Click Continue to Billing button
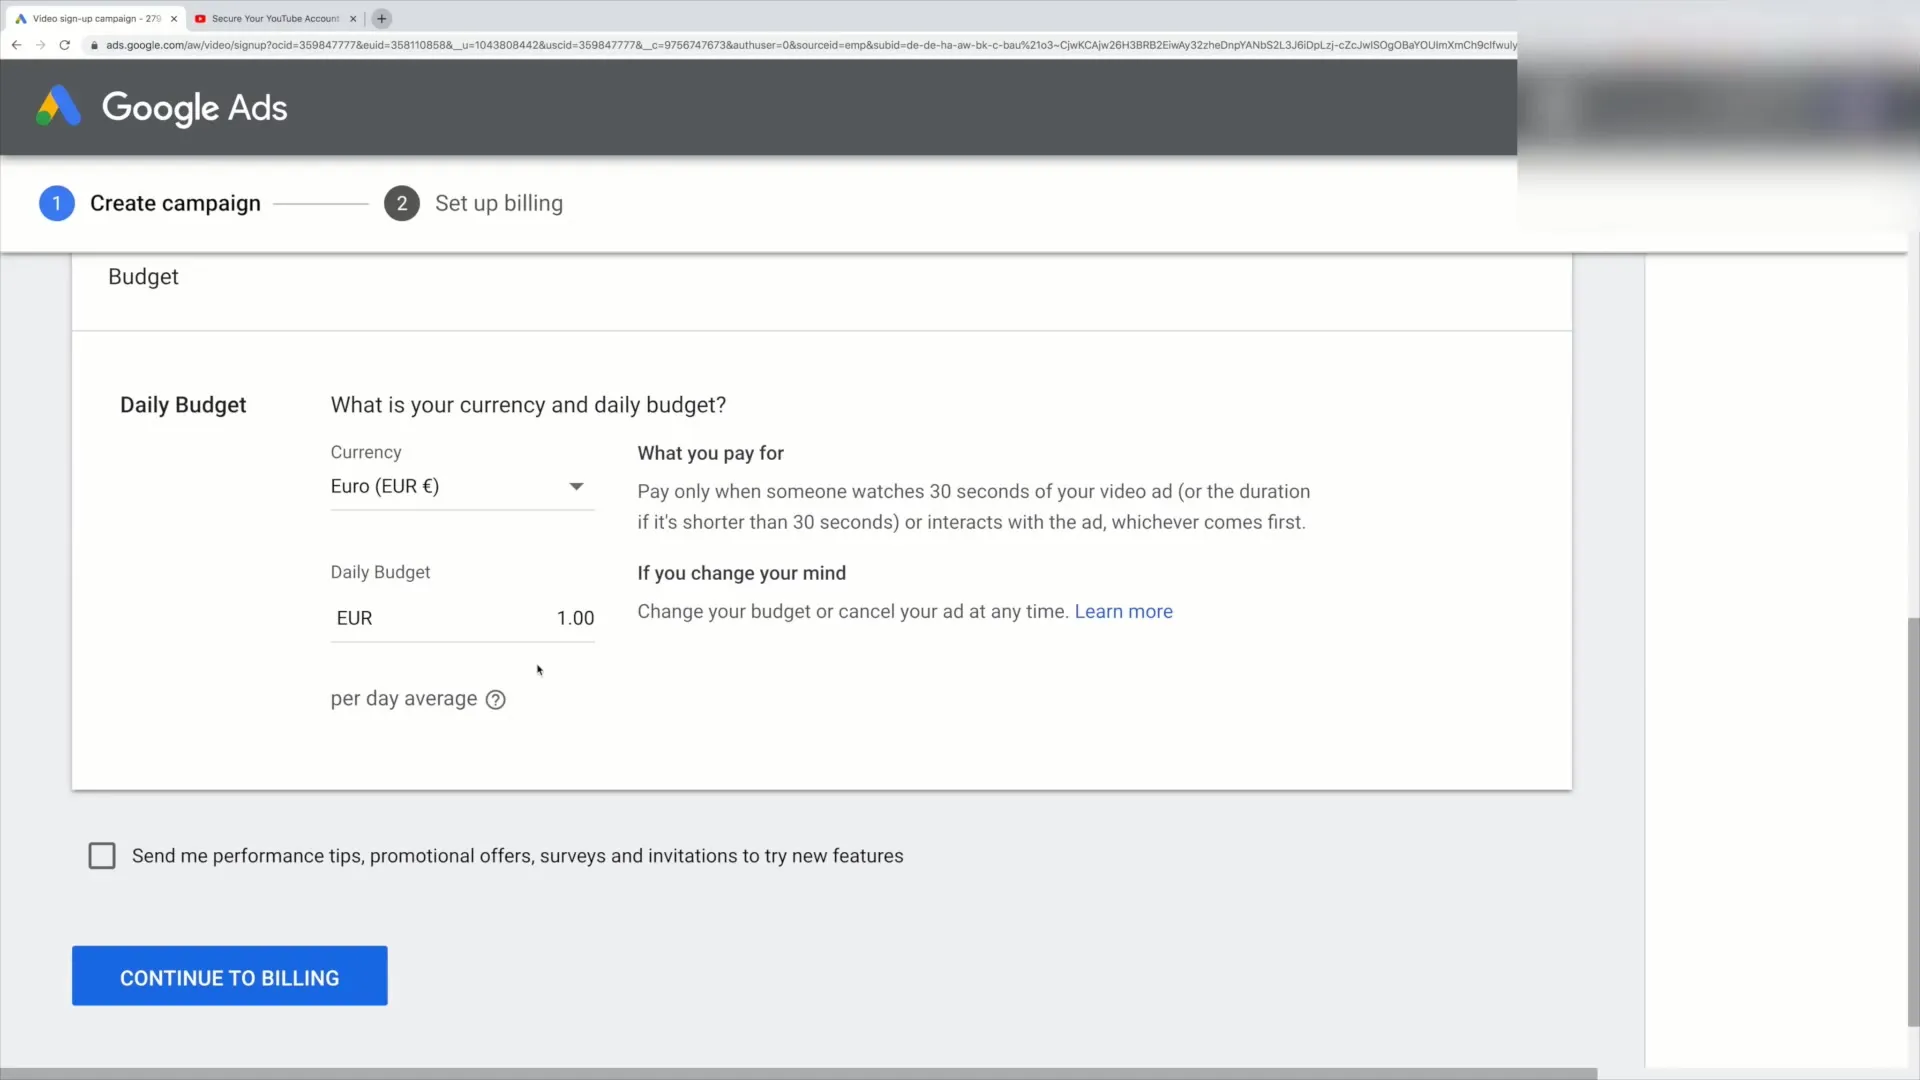Screen dimensions: 1920x1080 coord(230,976)
